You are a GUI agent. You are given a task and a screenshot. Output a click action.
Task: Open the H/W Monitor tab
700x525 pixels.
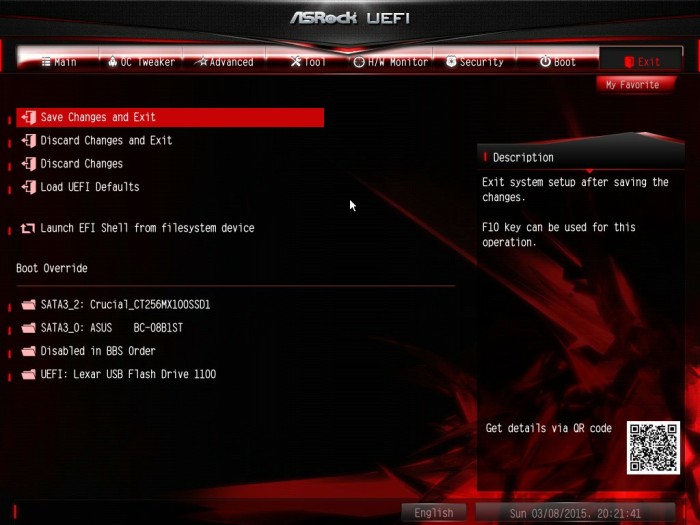391,62
